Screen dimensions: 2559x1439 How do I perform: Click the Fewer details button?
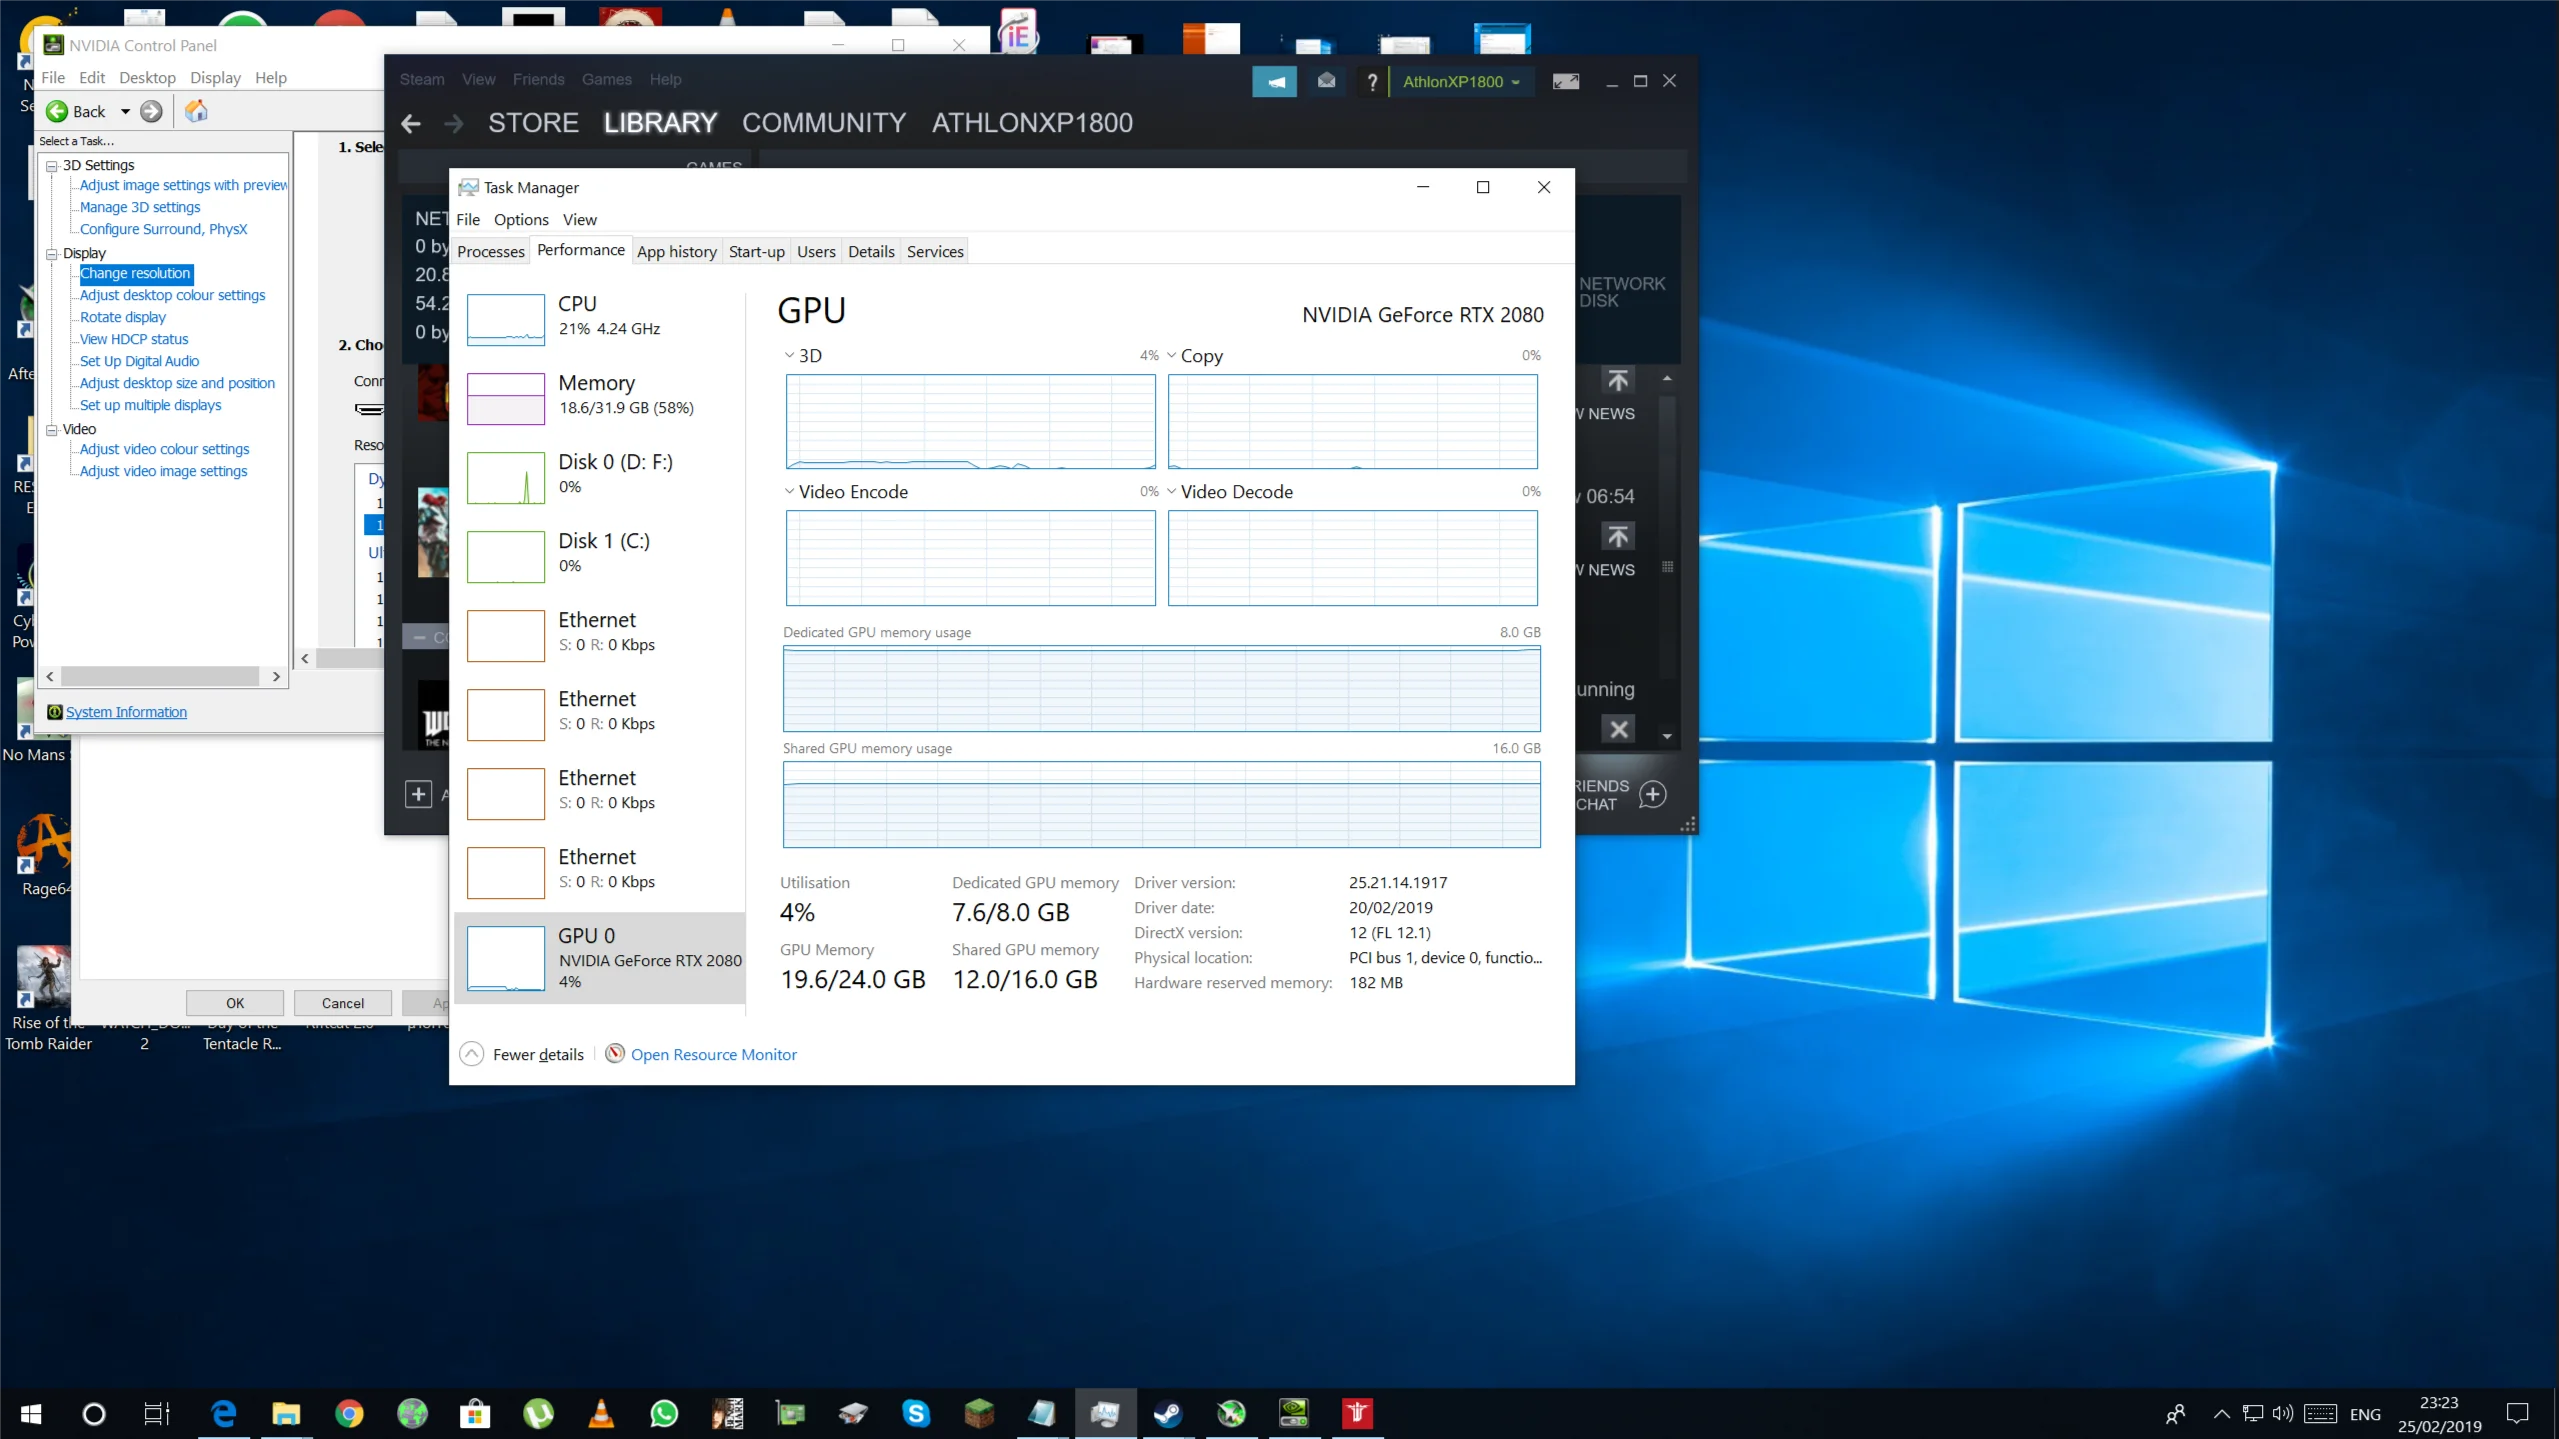click(523, 1054)
